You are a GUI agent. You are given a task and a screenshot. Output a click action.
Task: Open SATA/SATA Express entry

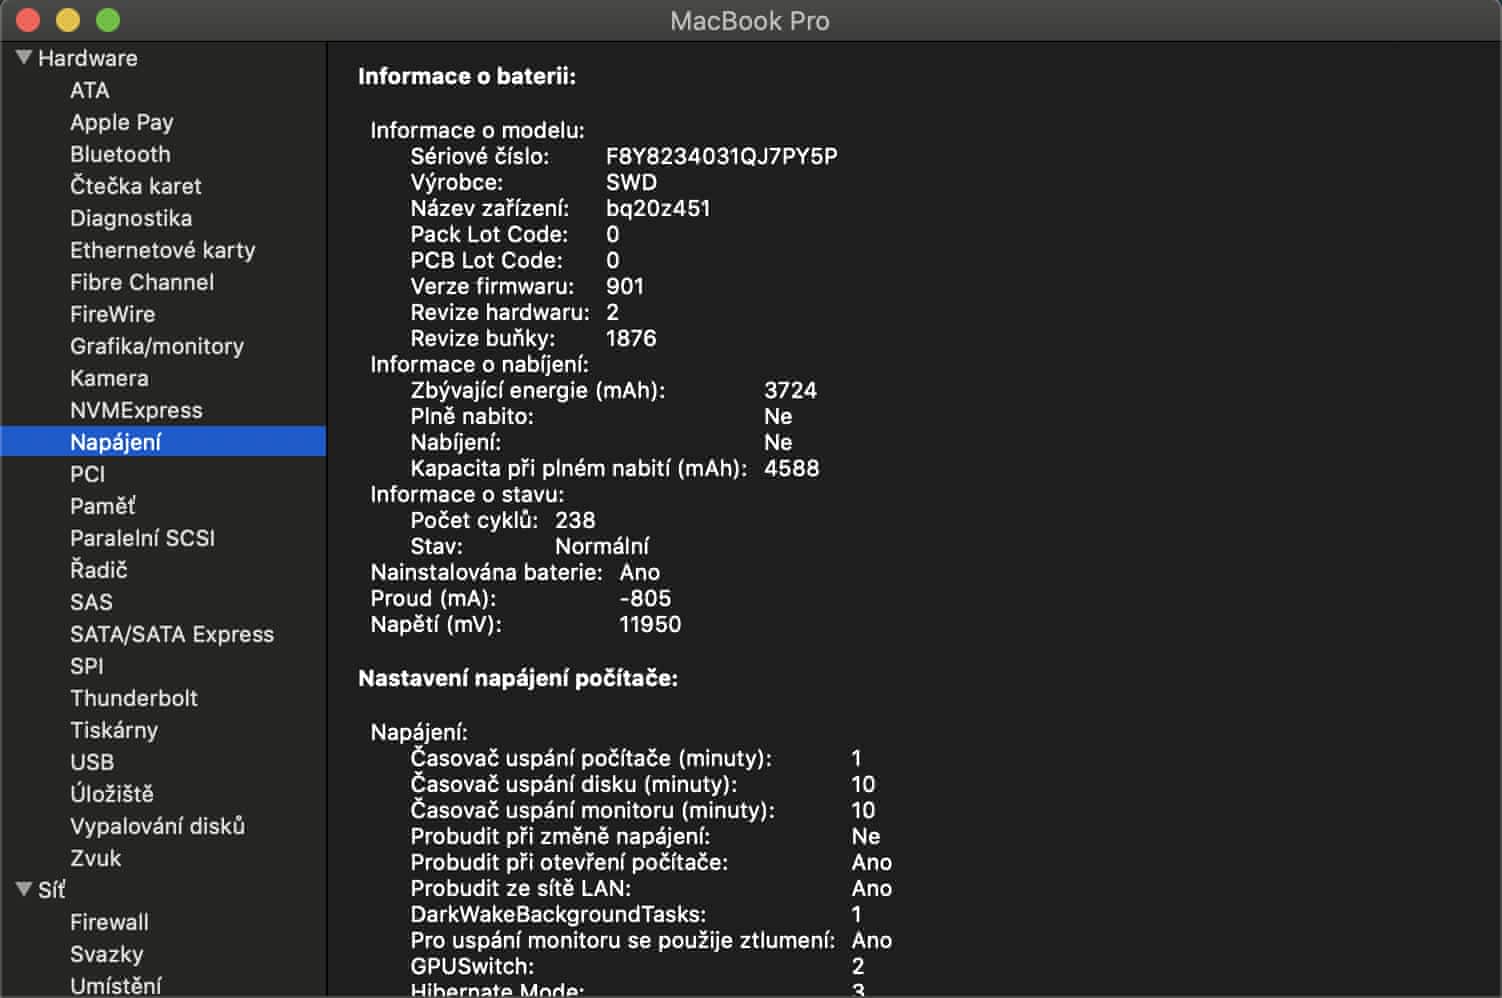(x=171, y=634)
